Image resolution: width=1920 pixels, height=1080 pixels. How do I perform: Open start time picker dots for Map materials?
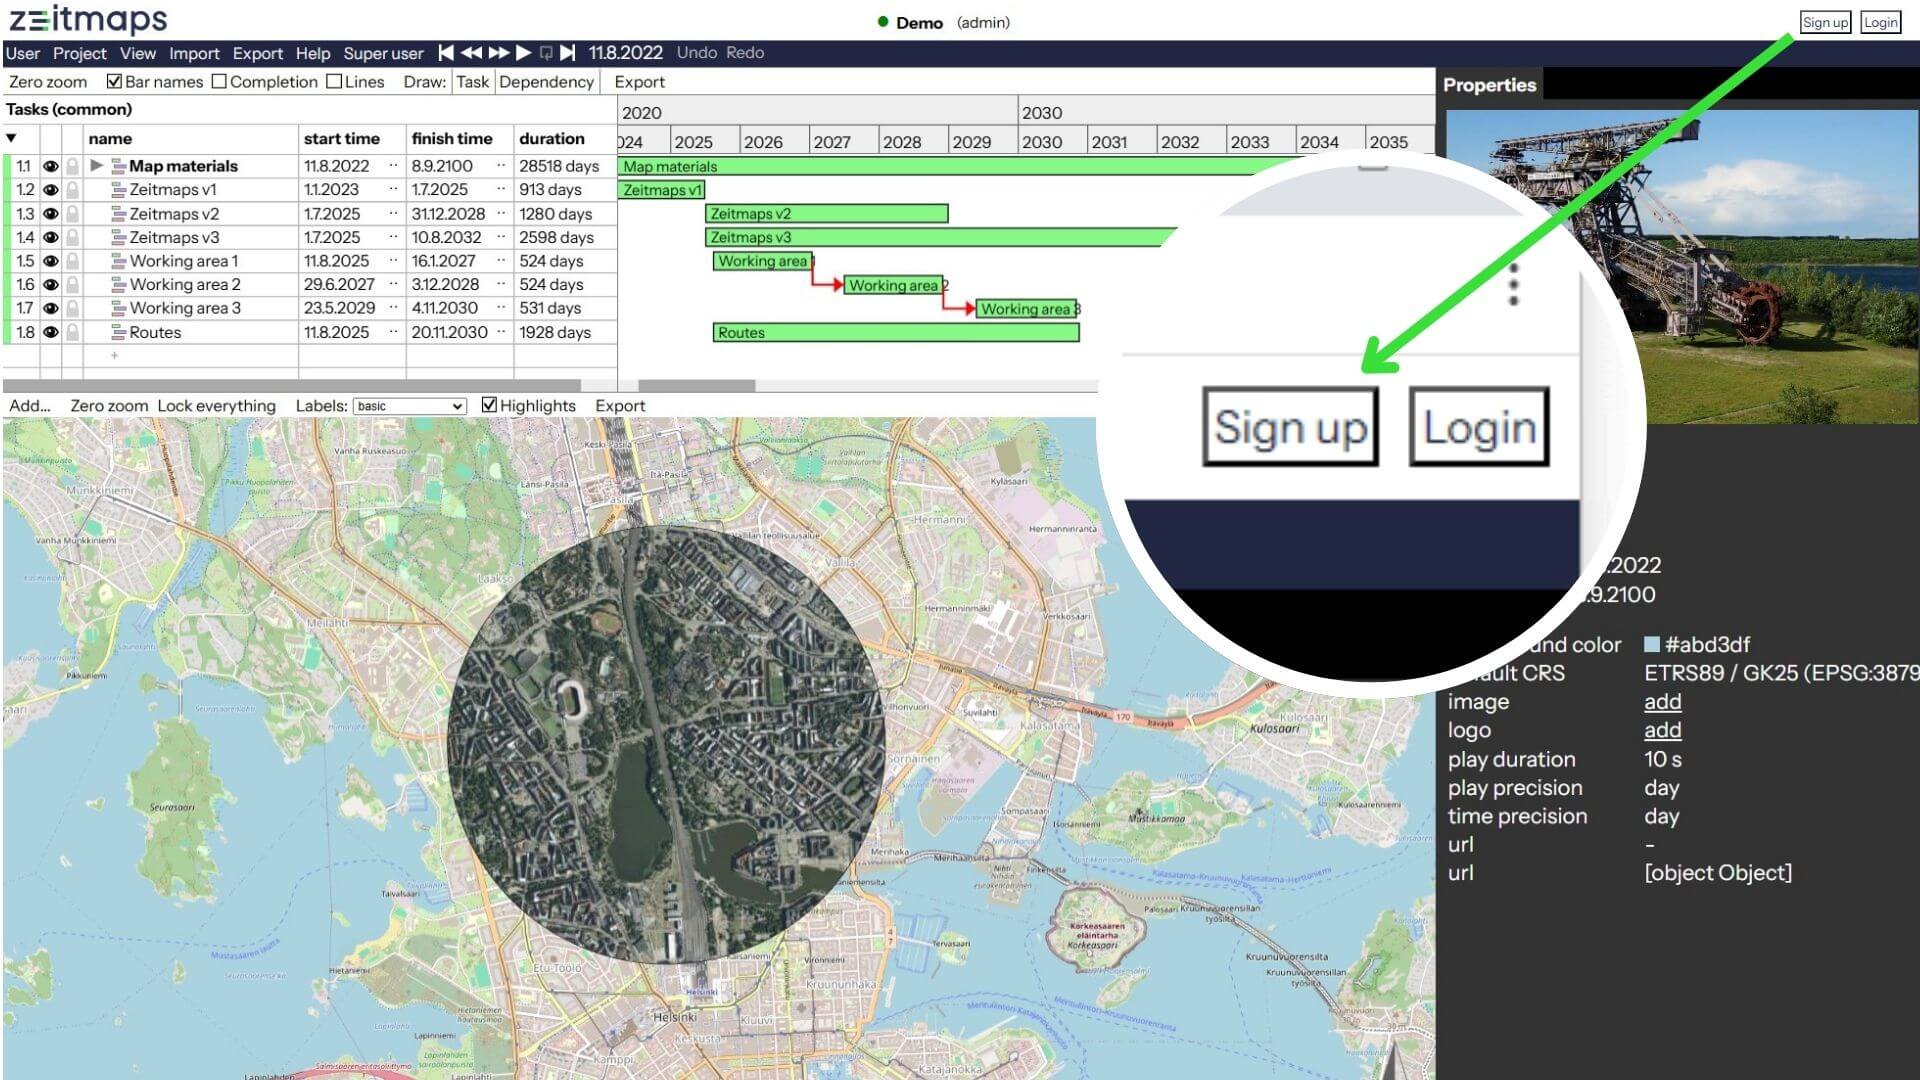393,166
